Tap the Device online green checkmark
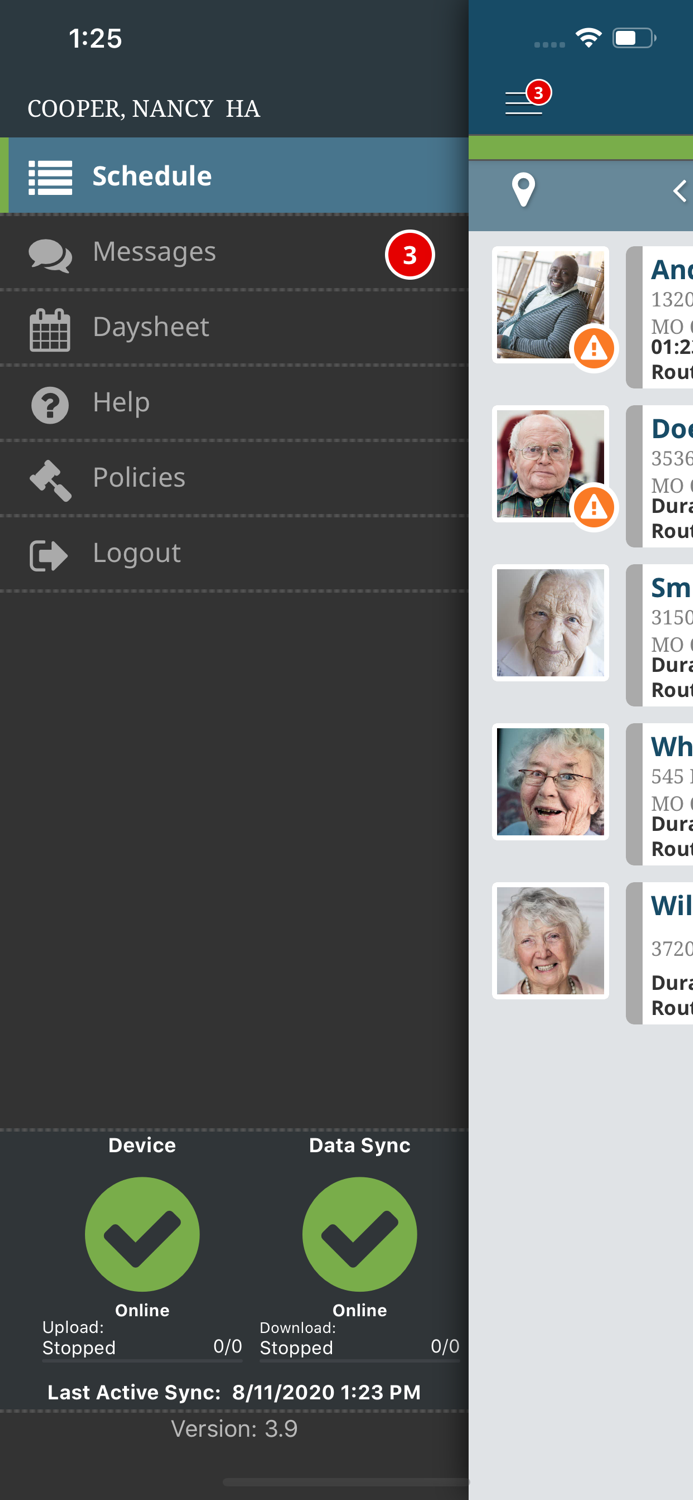 (x=142, y=1234)
